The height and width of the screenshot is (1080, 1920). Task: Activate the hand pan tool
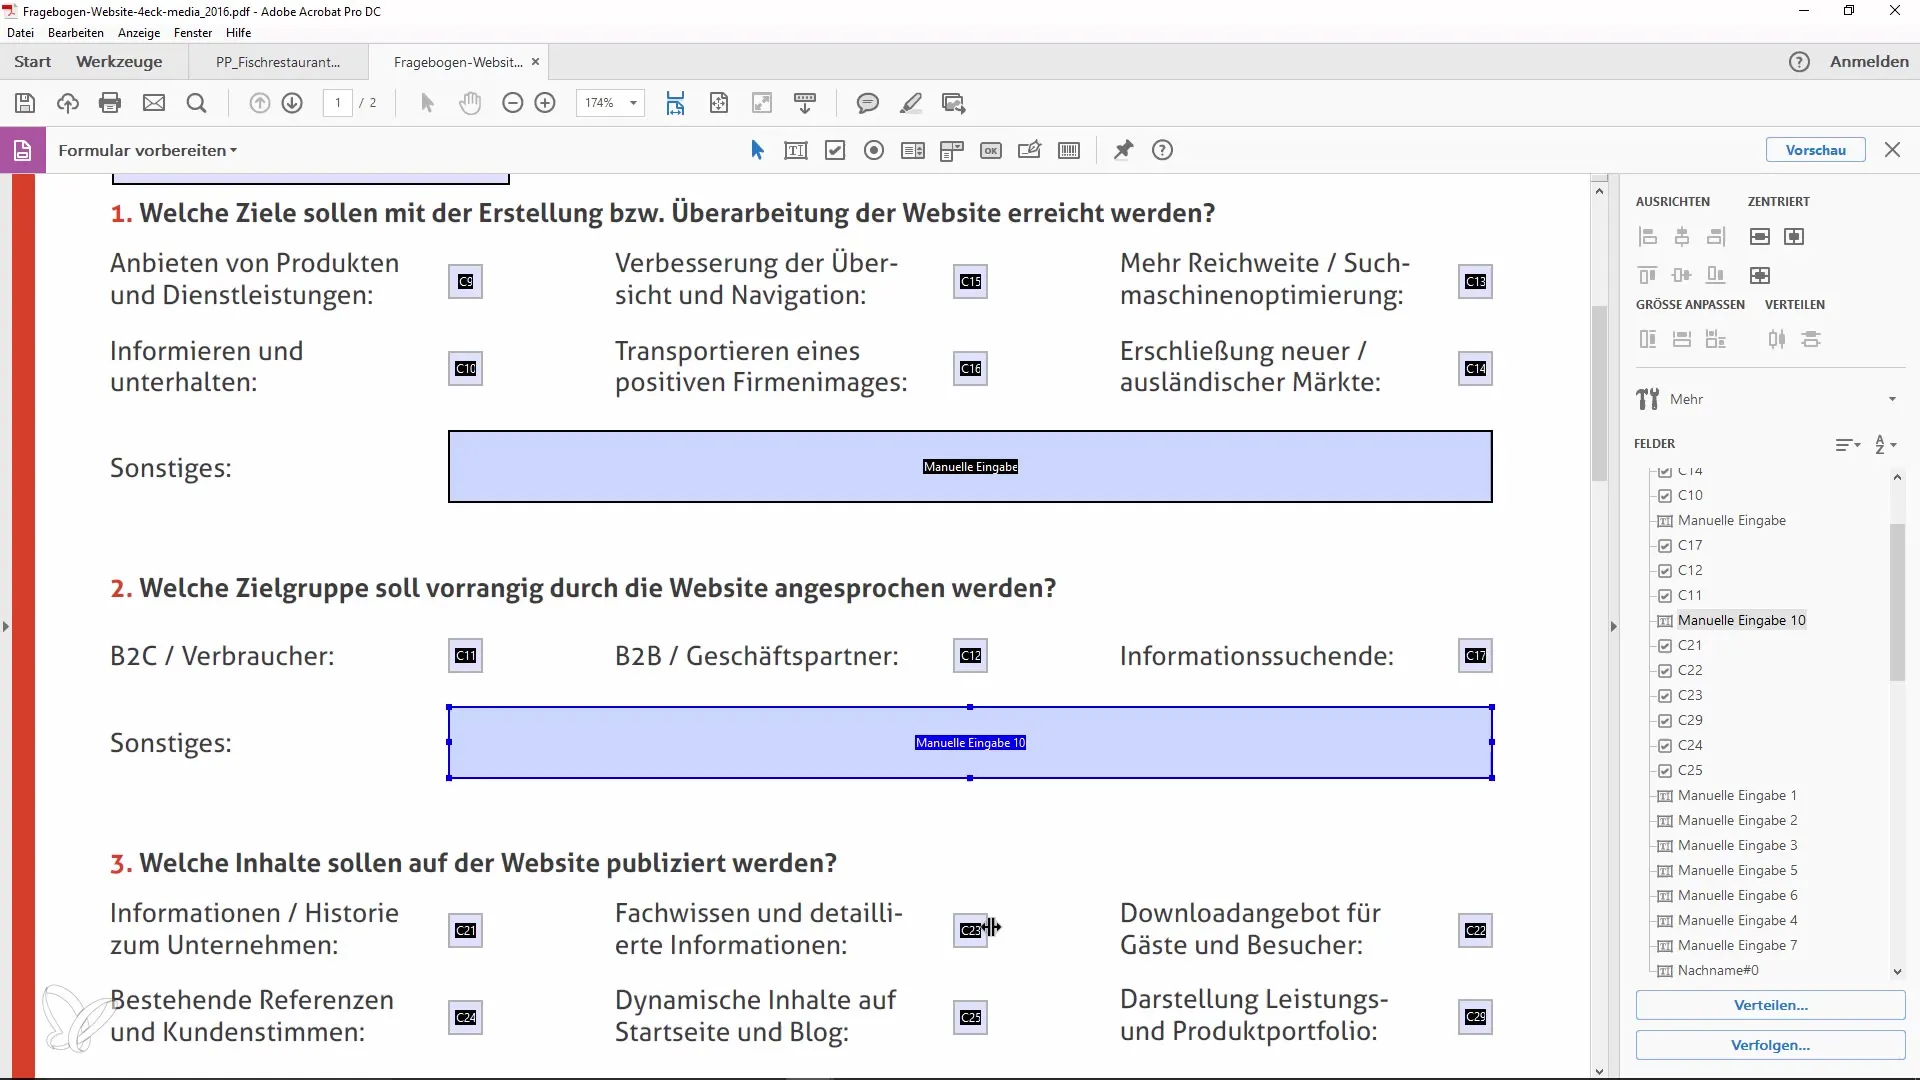coord(470,103)
